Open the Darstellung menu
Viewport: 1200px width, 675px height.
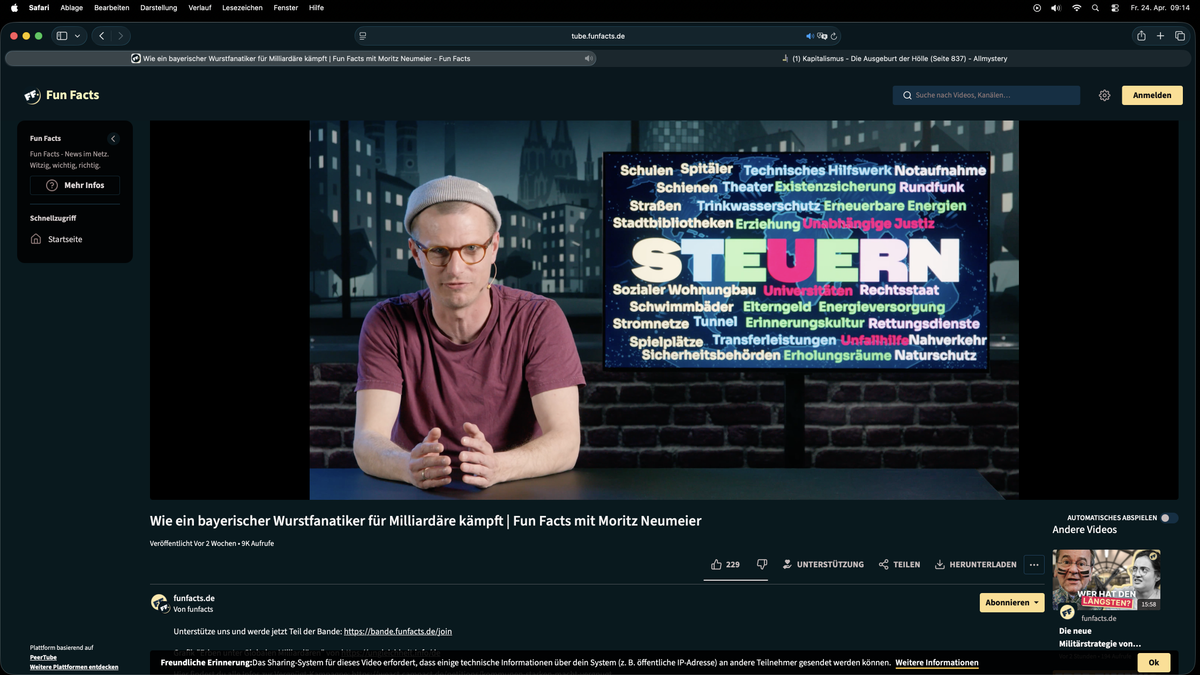click(x=159, y=7)
